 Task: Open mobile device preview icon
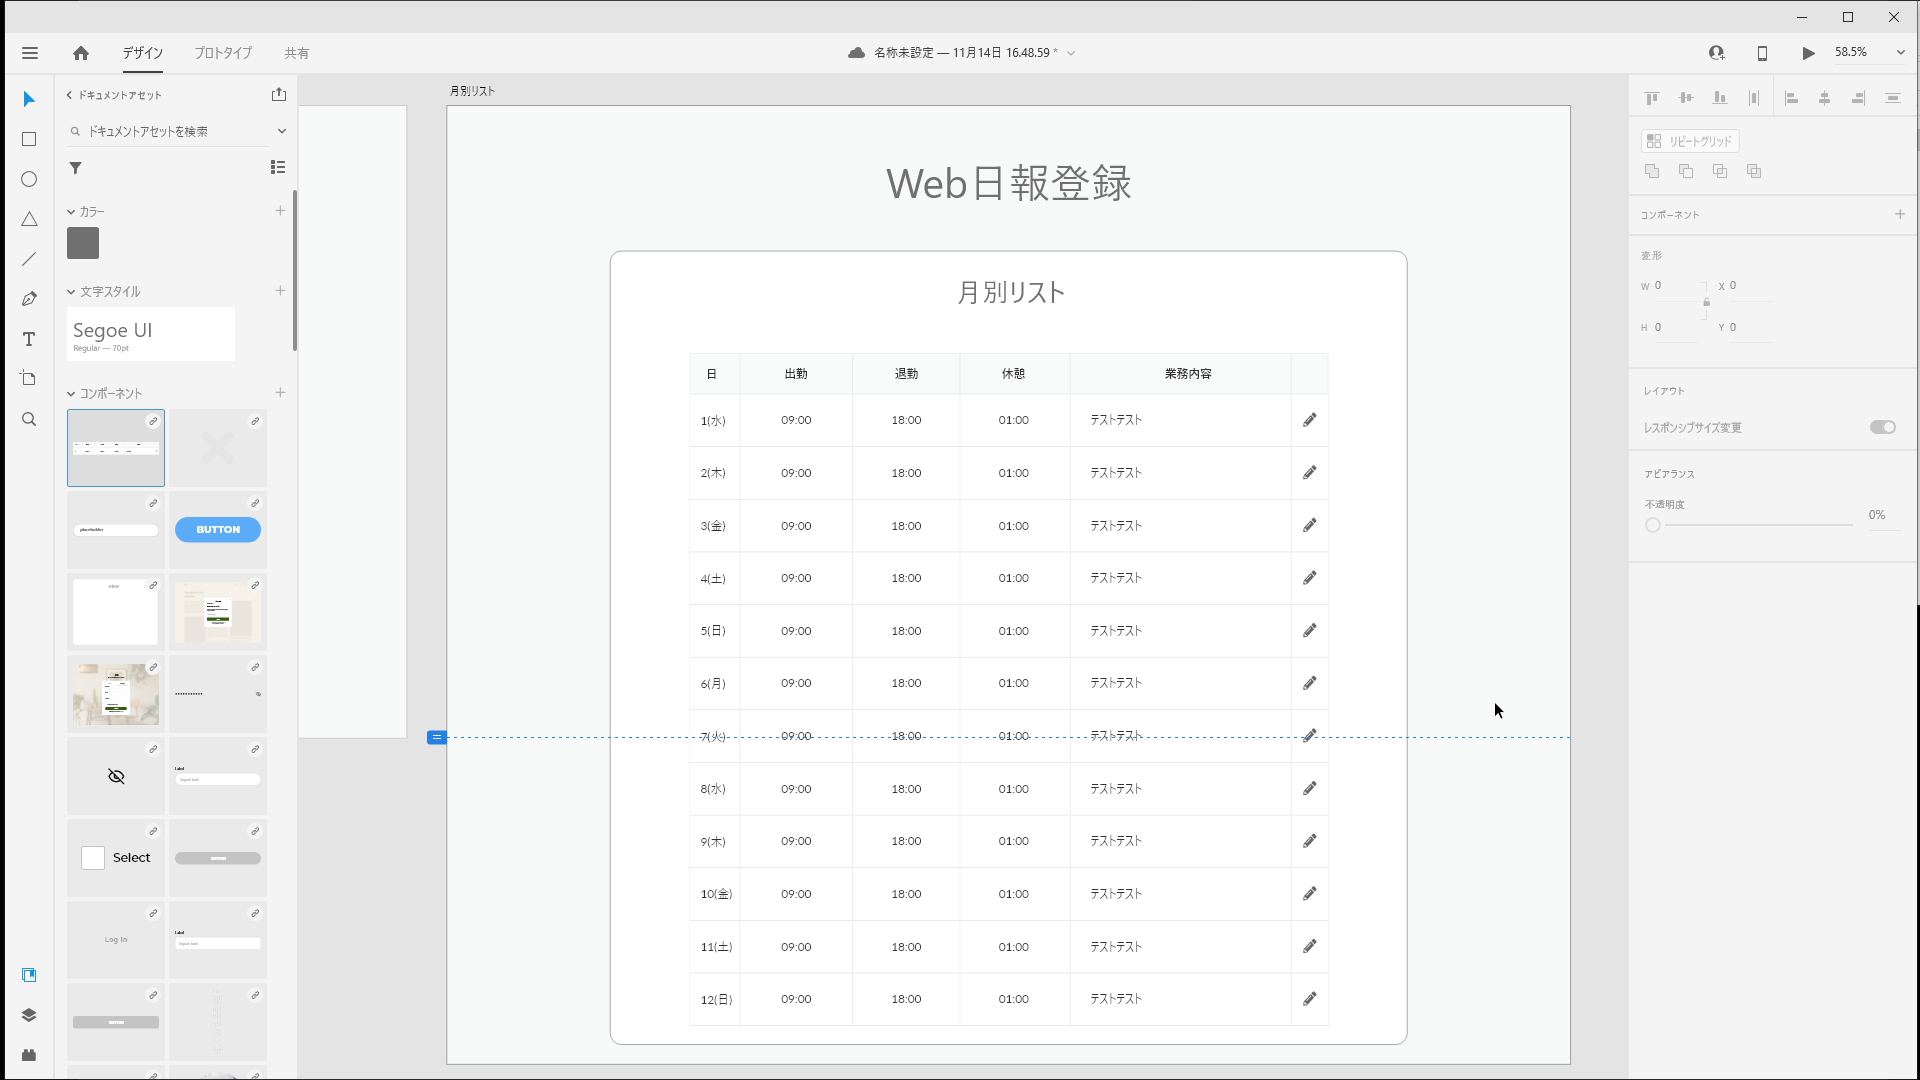point(1762,53)
